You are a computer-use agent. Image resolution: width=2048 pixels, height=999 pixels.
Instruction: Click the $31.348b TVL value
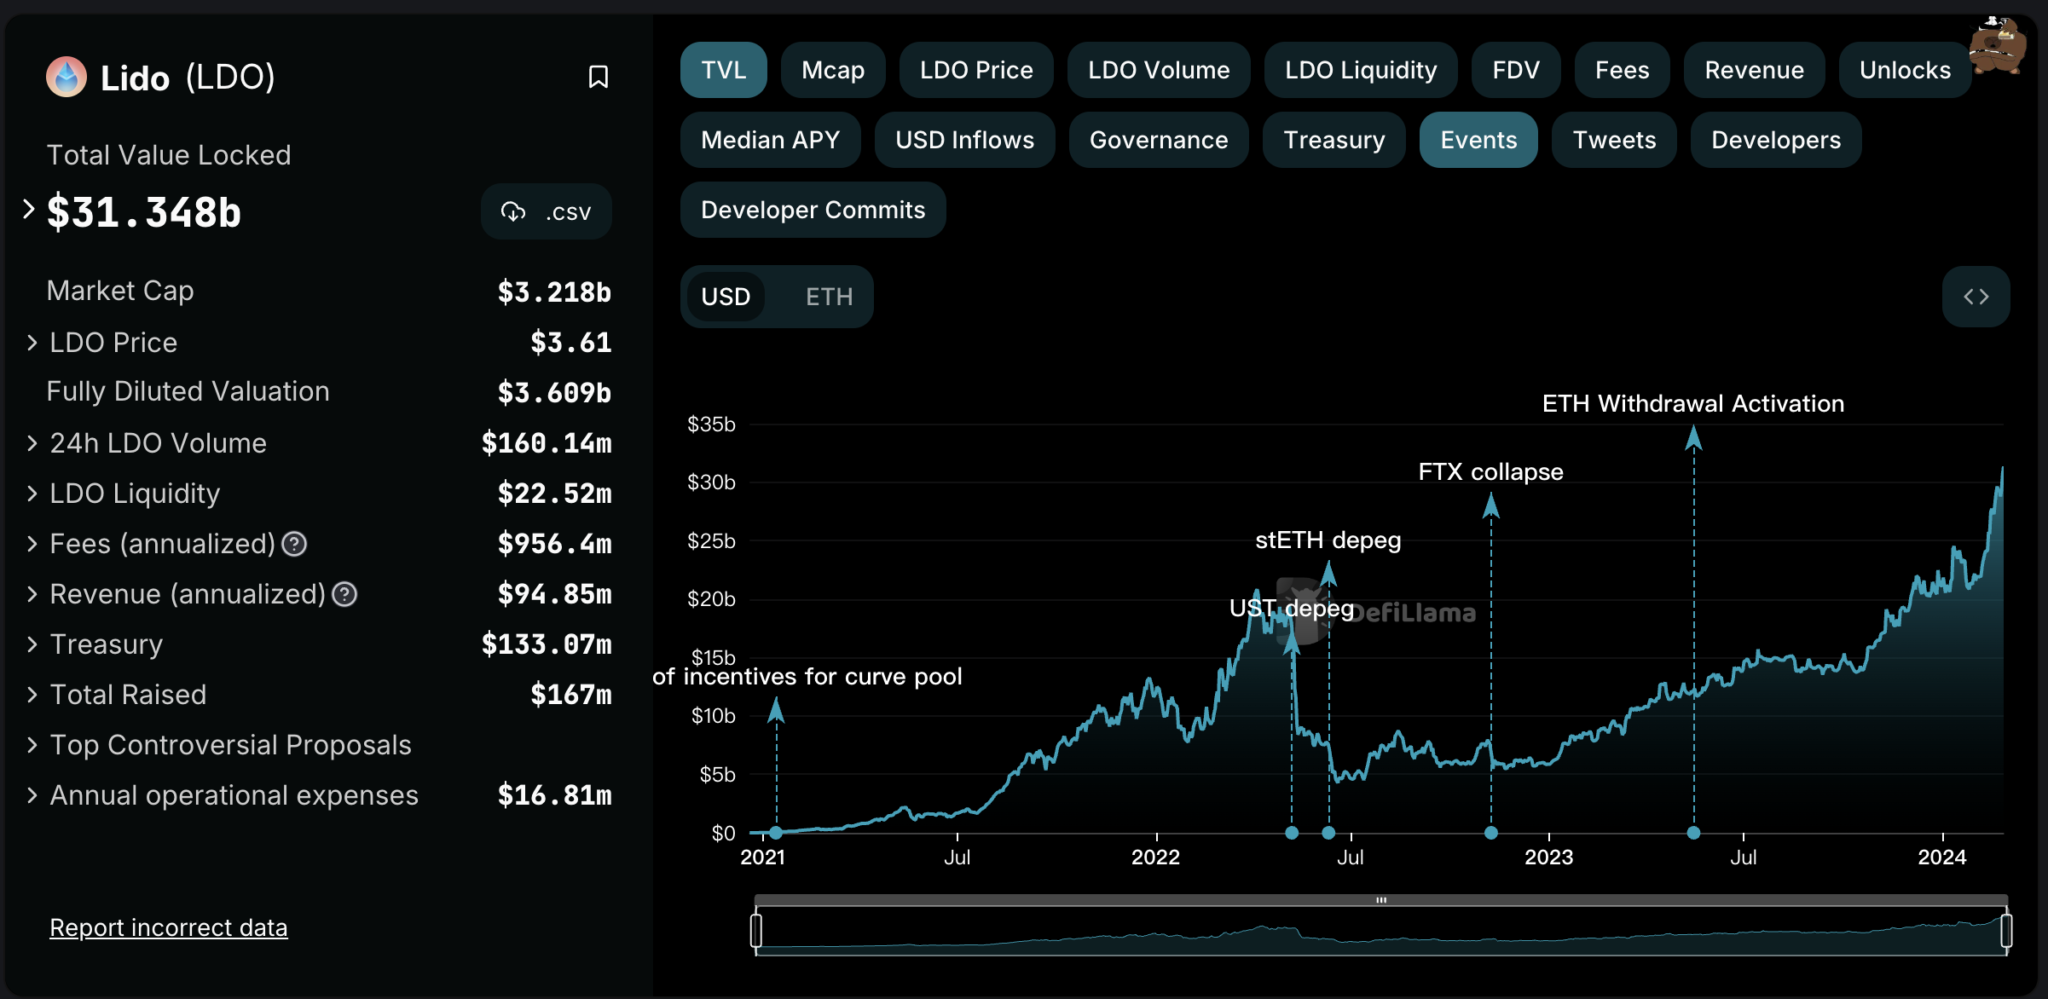click(x=144, y=213)
